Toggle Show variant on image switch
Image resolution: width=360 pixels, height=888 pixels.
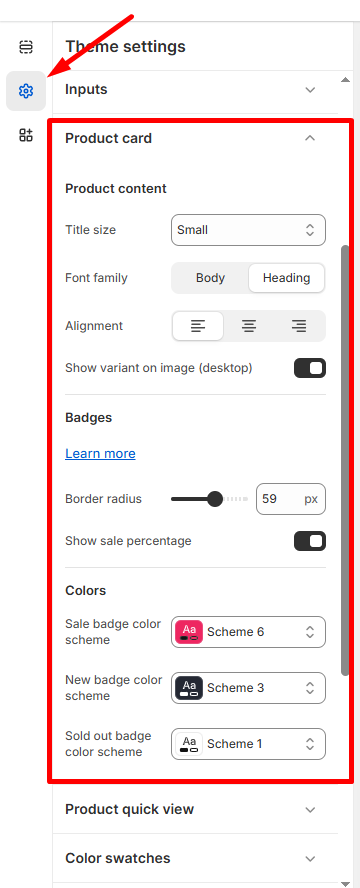coord(310,368)
